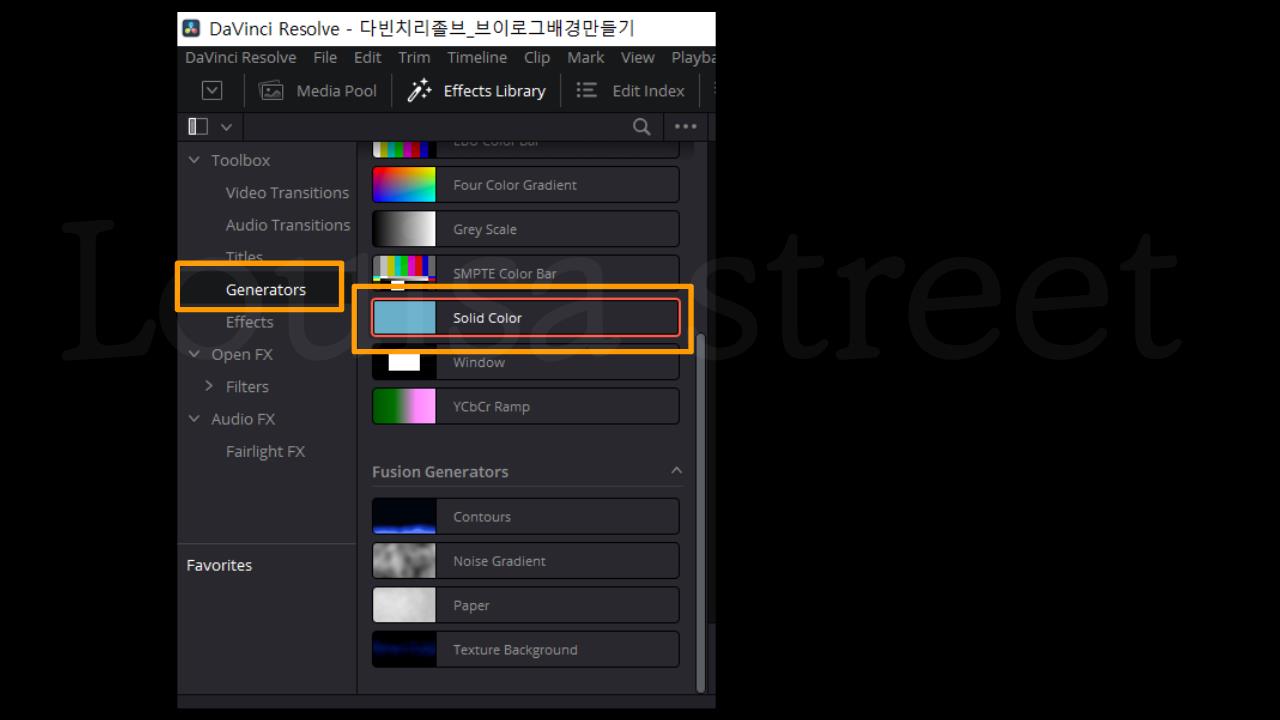Screen dimensions: 1280x720
Task: Collapse the Fusion Generators section
Action: [676, 471]
